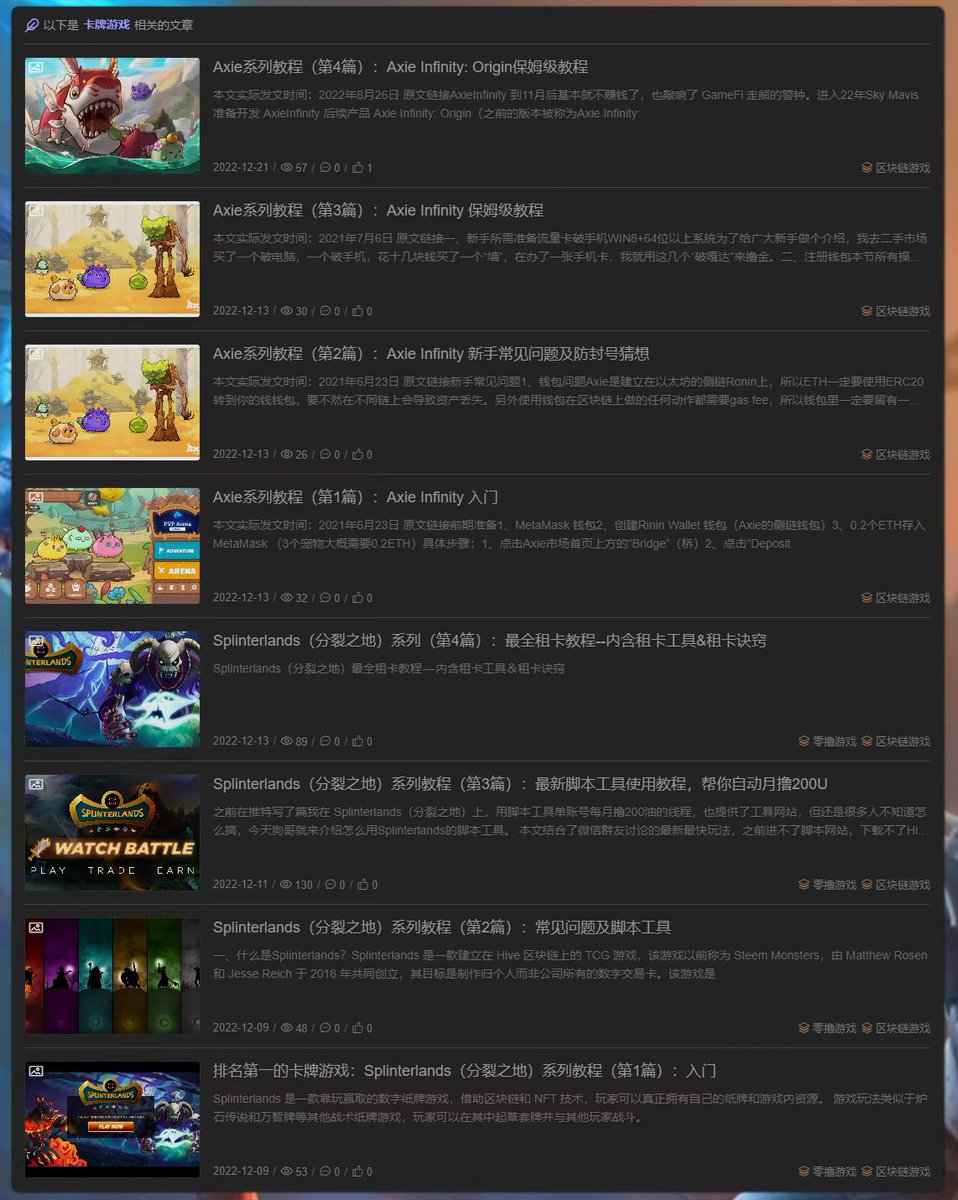This screenshot has height=1200, width=958.
Task: Click 区块链游戏 category on Splinterlands 第3篇 row
Action: click(x=896, y=884)
